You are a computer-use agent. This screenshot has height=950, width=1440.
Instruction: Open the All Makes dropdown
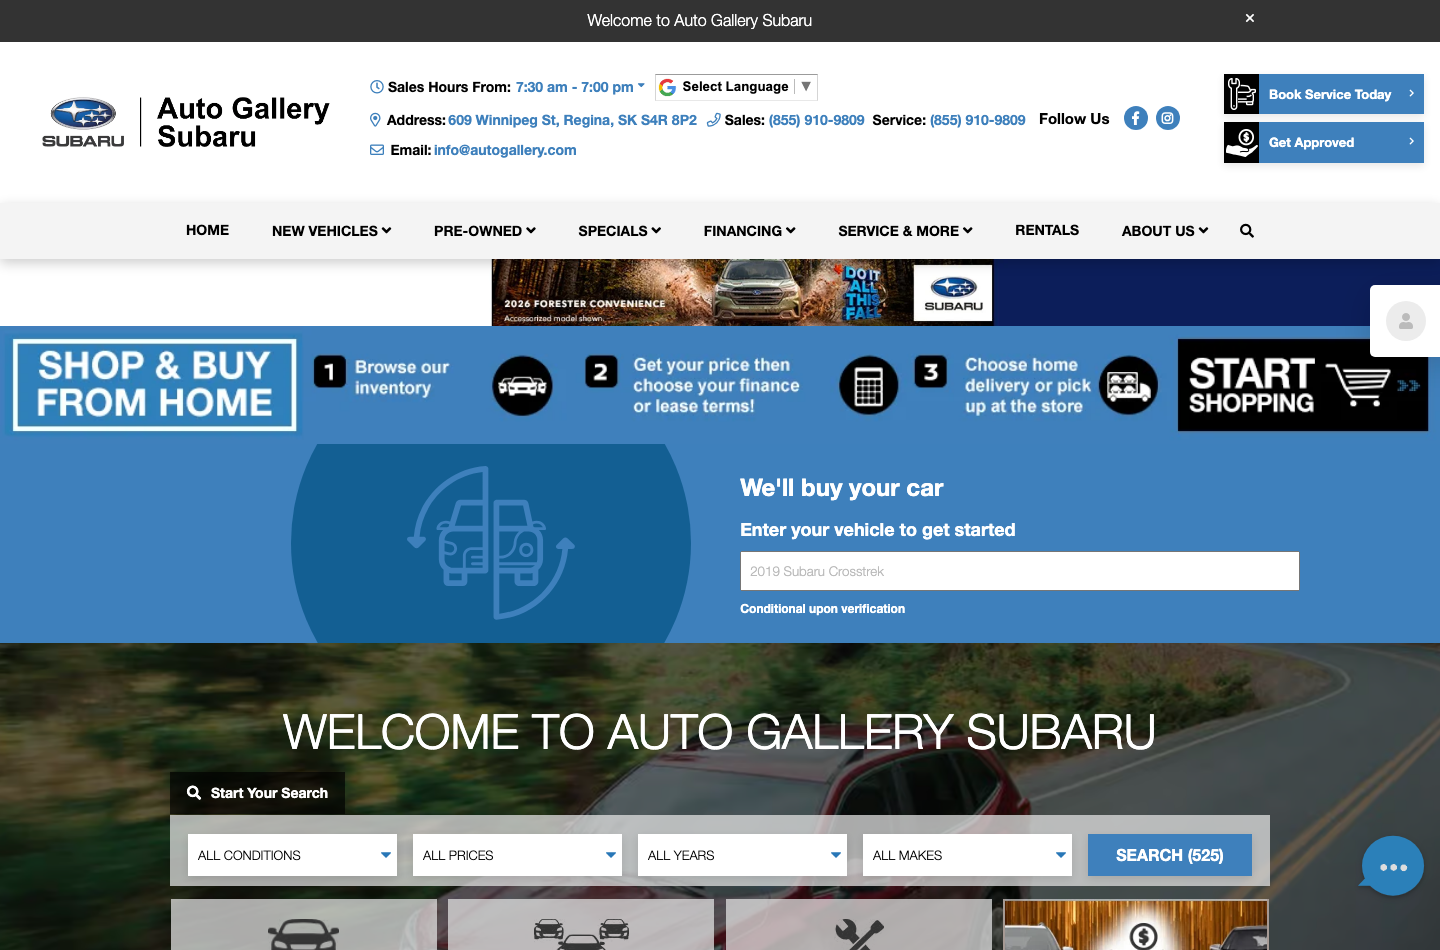[967, 855]
